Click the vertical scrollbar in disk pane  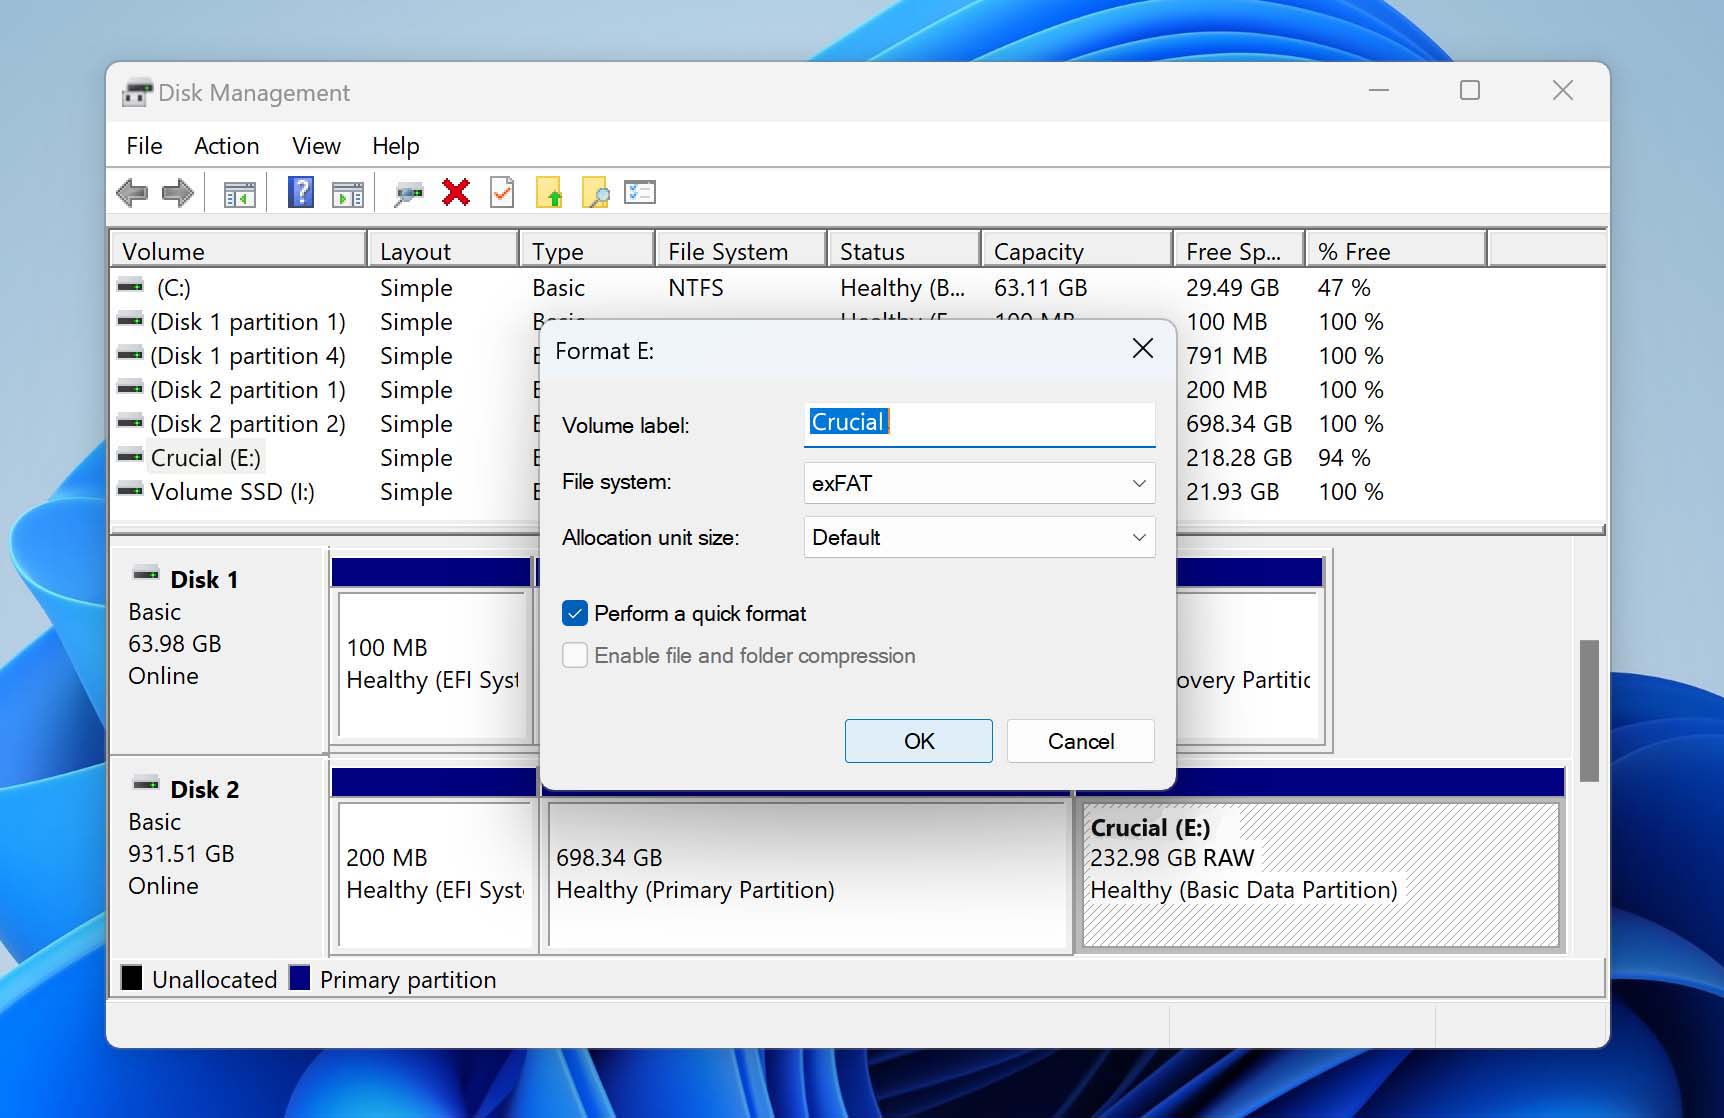(x=1589, y=710)
